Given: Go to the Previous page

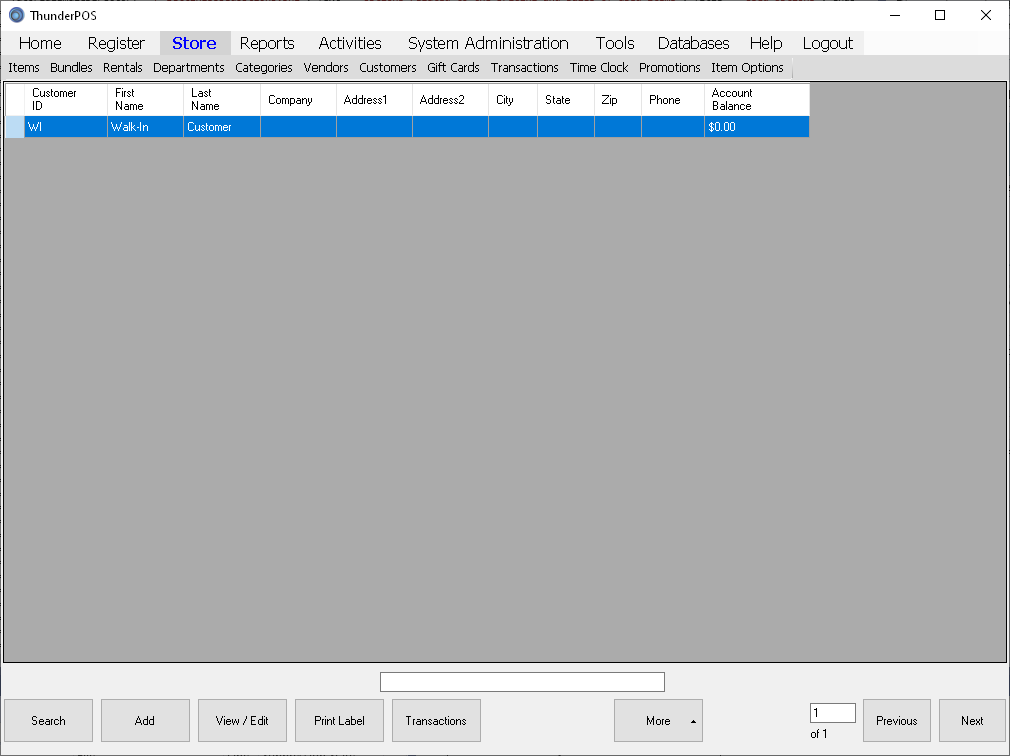Looking at the screenshot, I should pyautogui.click(x=896, y=720).
